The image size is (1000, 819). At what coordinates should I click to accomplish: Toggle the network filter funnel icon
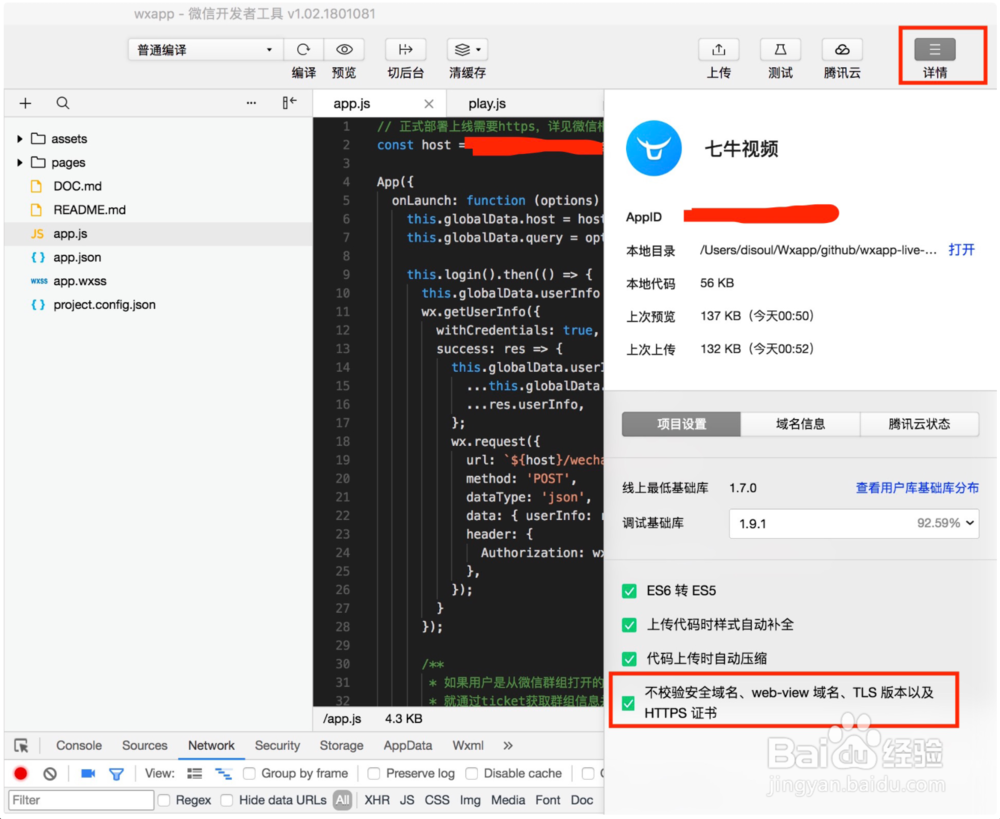pos(116,774)
